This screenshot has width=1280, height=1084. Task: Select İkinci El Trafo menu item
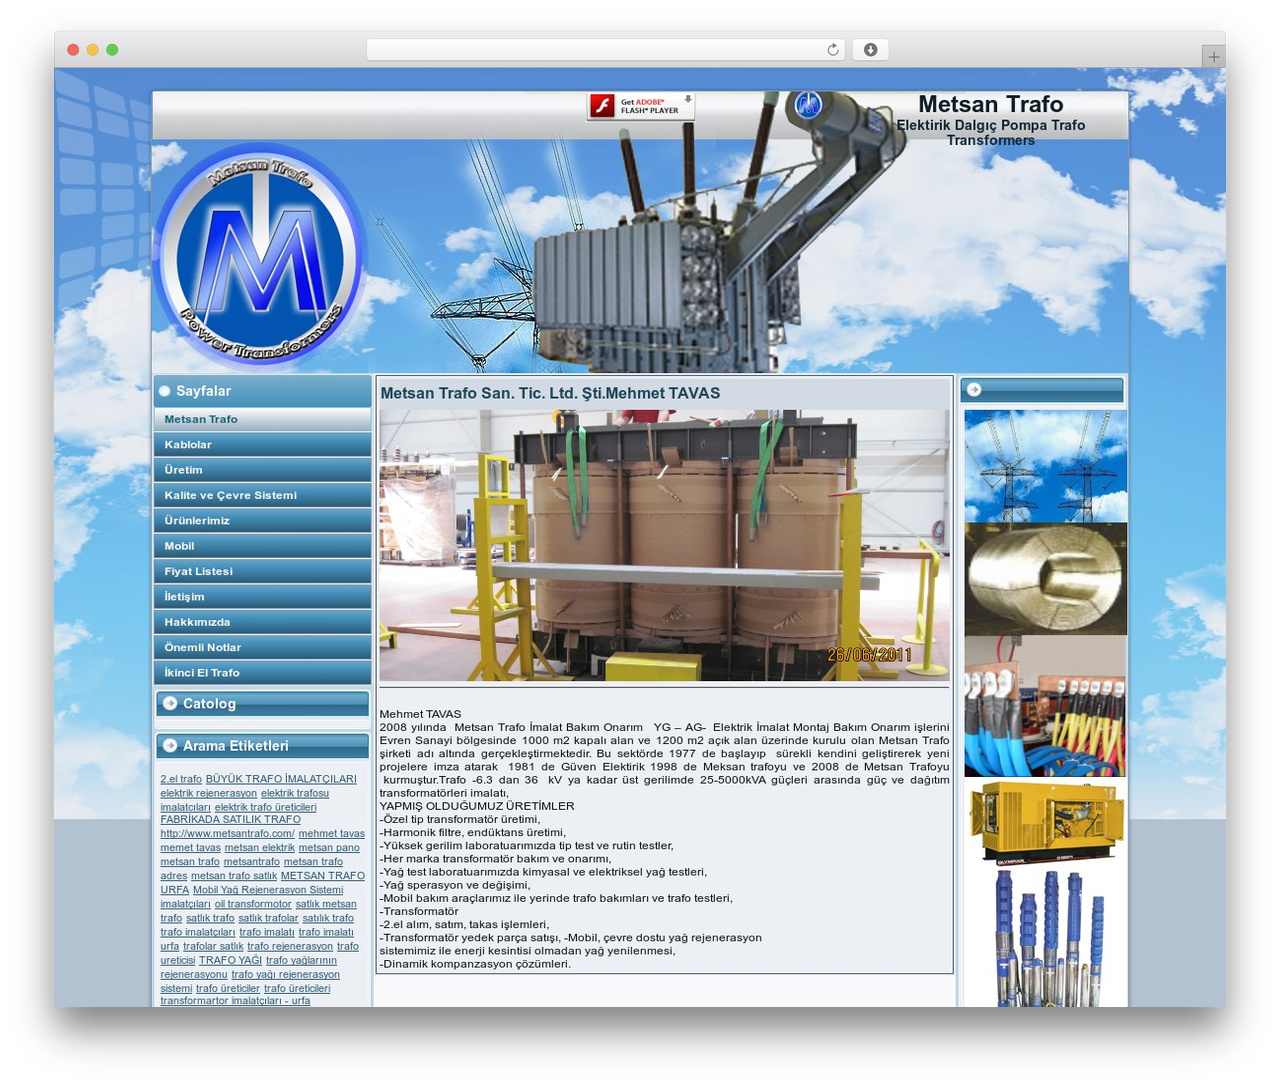click(x=262, y=672)
